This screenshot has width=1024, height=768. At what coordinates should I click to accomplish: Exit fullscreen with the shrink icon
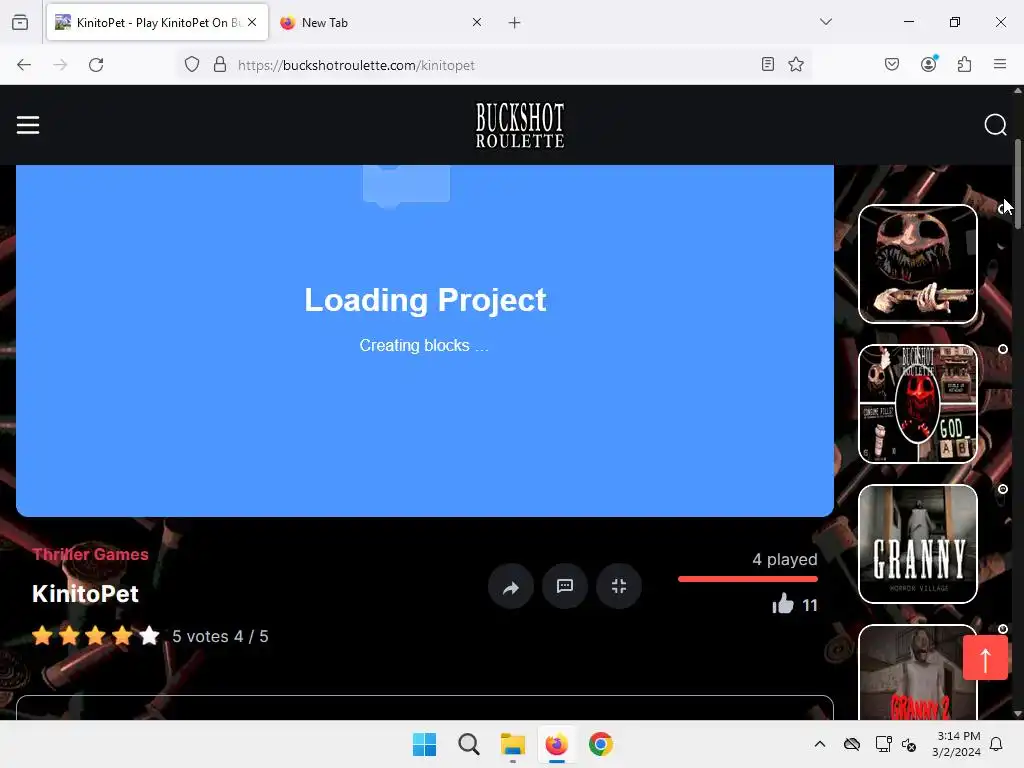[x=619, y=586]
